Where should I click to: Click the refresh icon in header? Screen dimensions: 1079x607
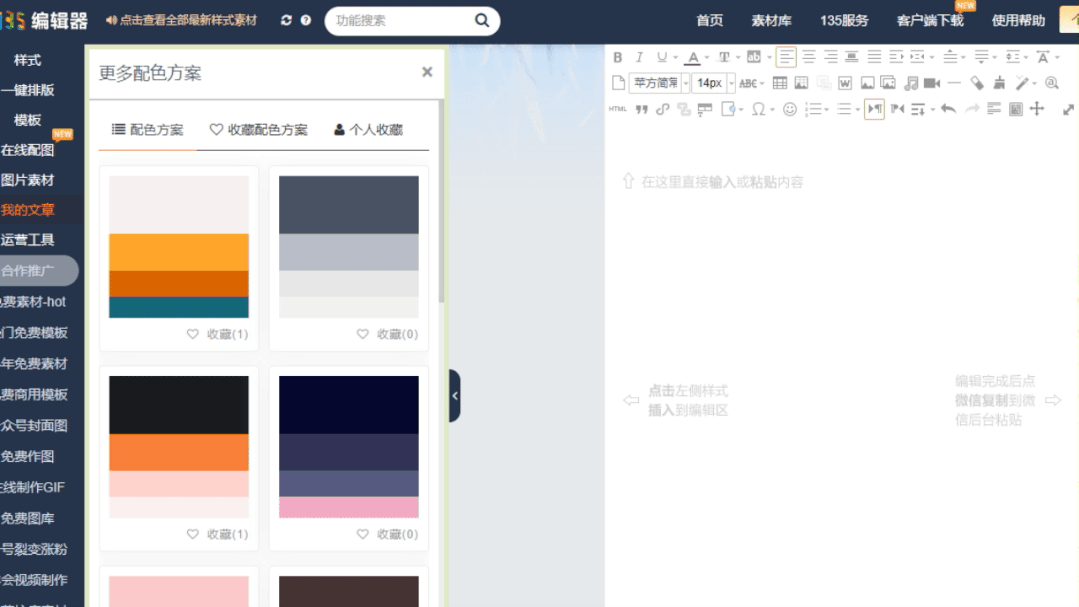[286, 21]
